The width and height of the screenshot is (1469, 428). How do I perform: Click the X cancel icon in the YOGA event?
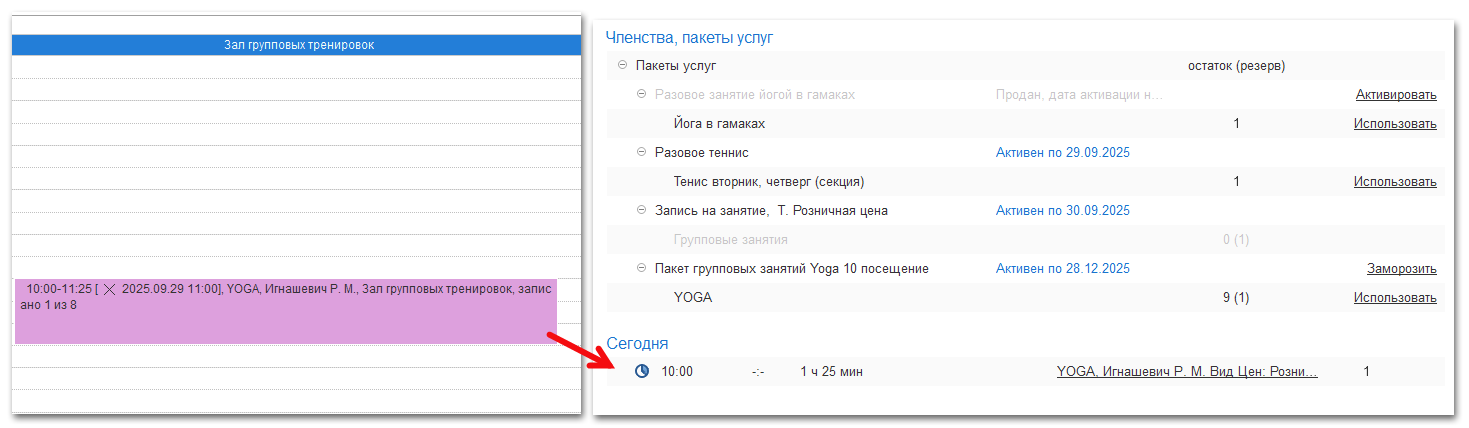[110, 288]
